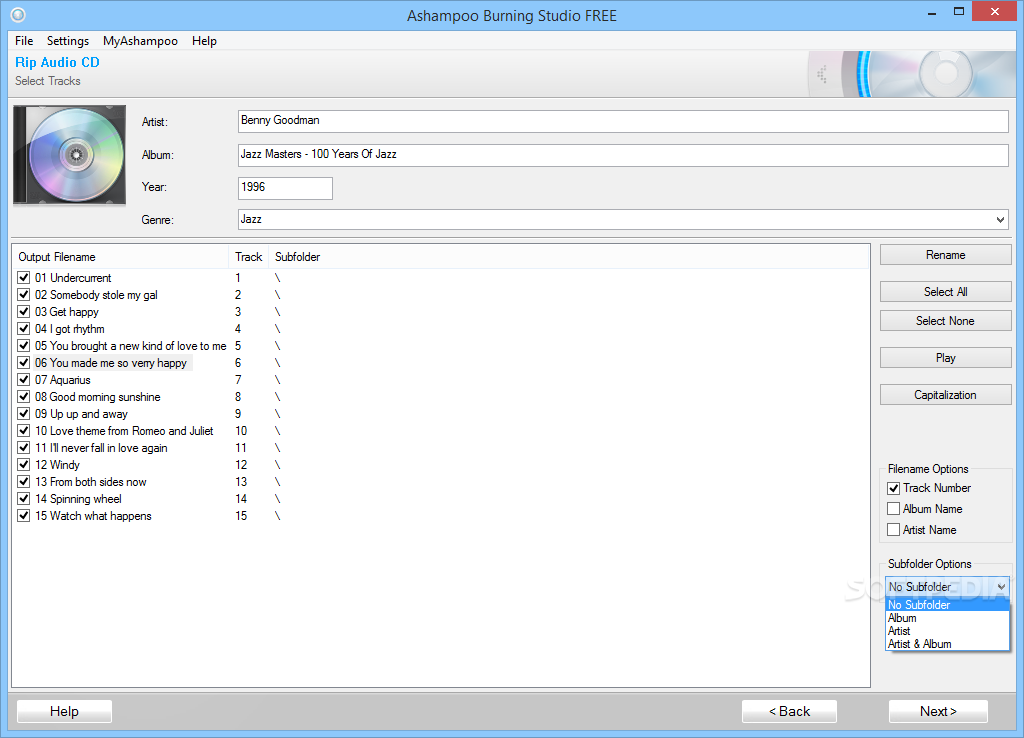Image resolution: width=1024 pixels, height=738 pixels.
Task: Select track '08 Good morning sunshine'
Action: (97, 396)
